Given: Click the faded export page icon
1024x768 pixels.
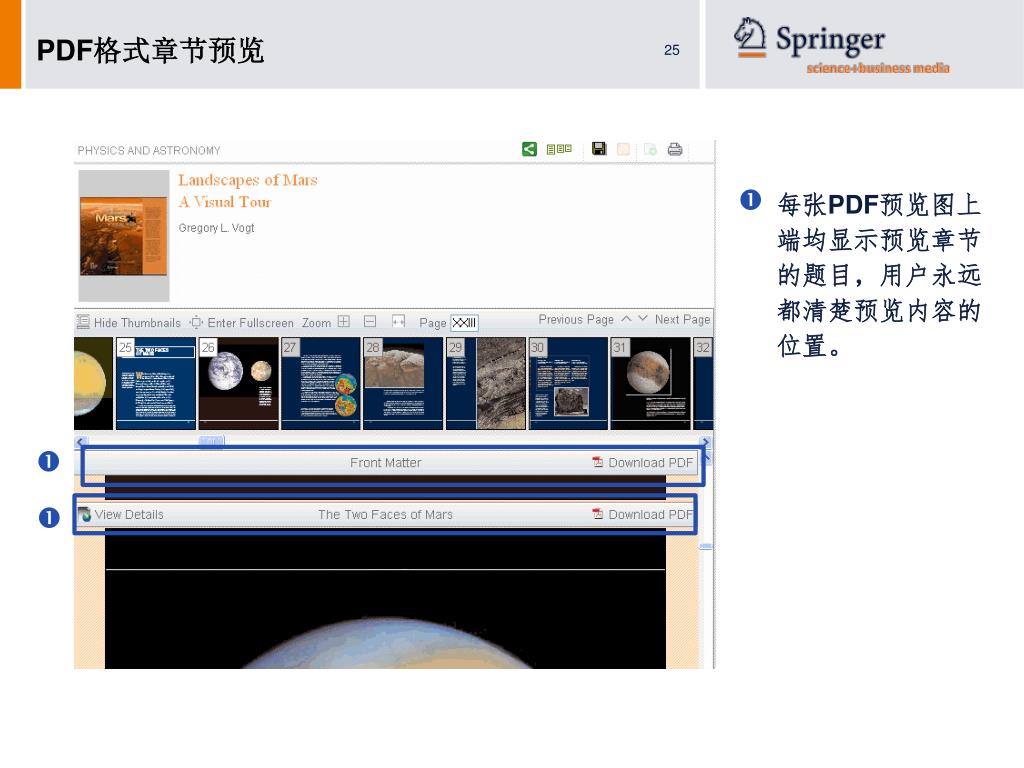Looking at the screenshot, I should click(650, 149).
